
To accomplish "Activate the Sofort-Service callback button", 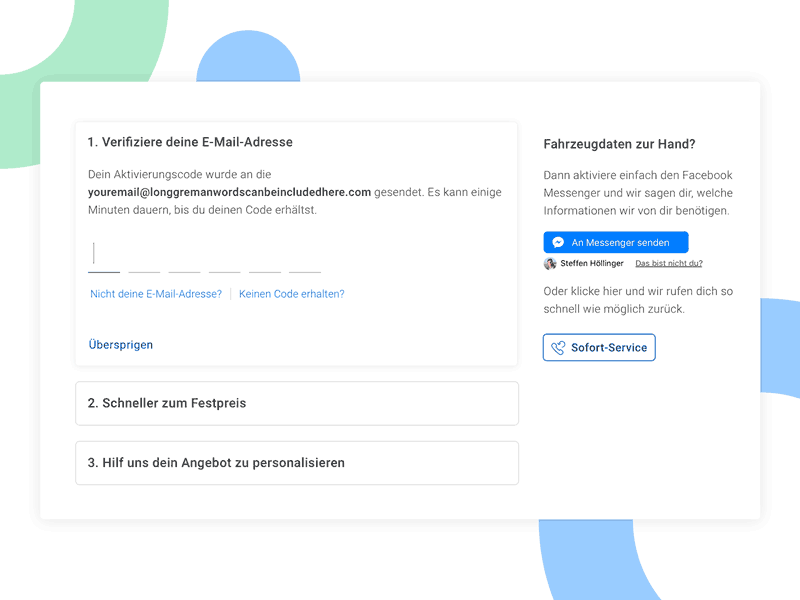I will tap(599, 347).
